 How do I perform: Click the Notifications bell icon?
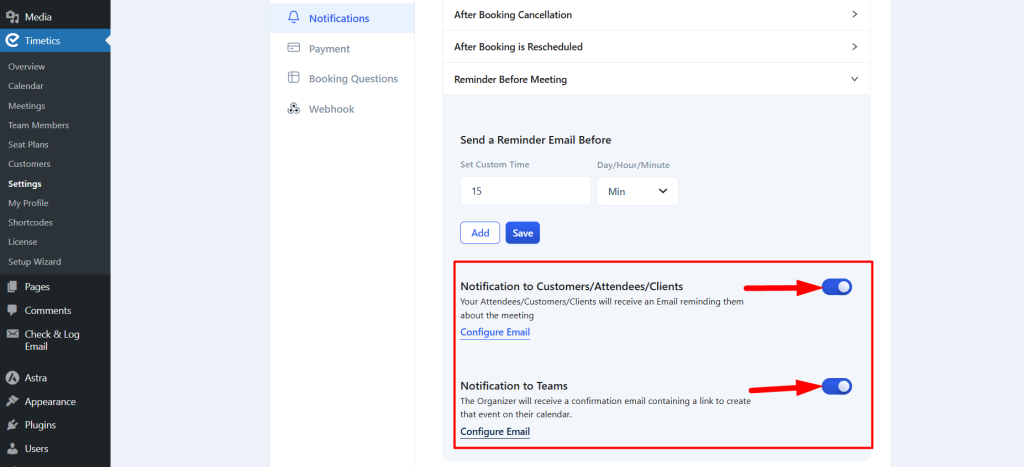pos(294,18)
